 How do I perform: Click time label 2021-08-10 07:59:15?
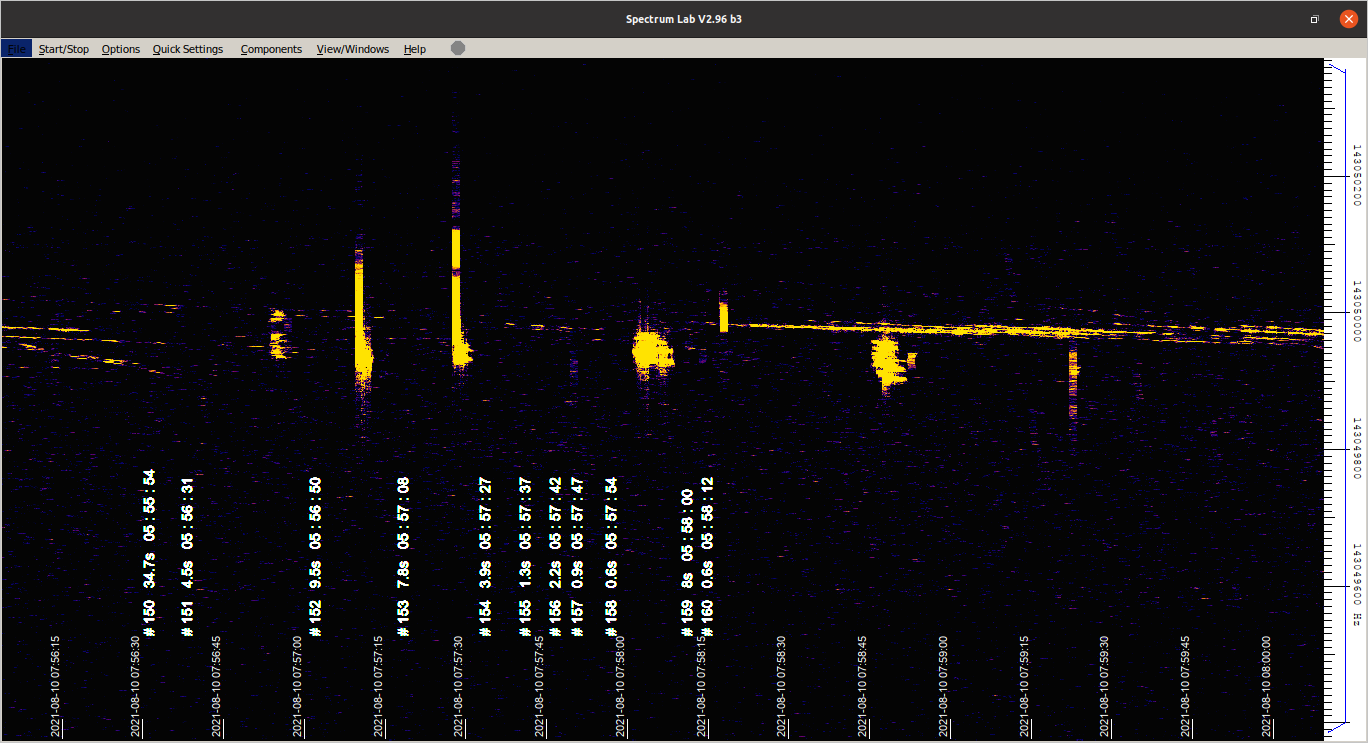[1024, 686]
